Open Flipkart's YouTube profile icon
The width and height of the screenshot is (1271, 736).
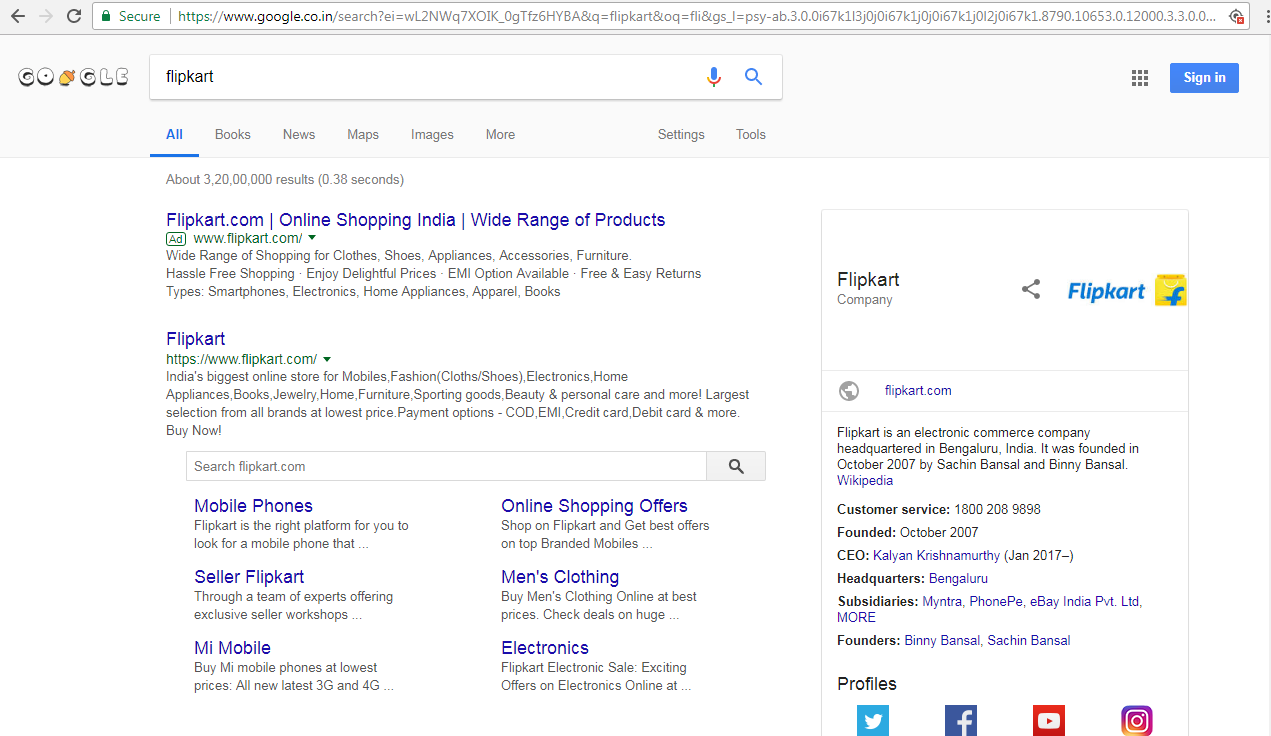(x=1049, y=720)
